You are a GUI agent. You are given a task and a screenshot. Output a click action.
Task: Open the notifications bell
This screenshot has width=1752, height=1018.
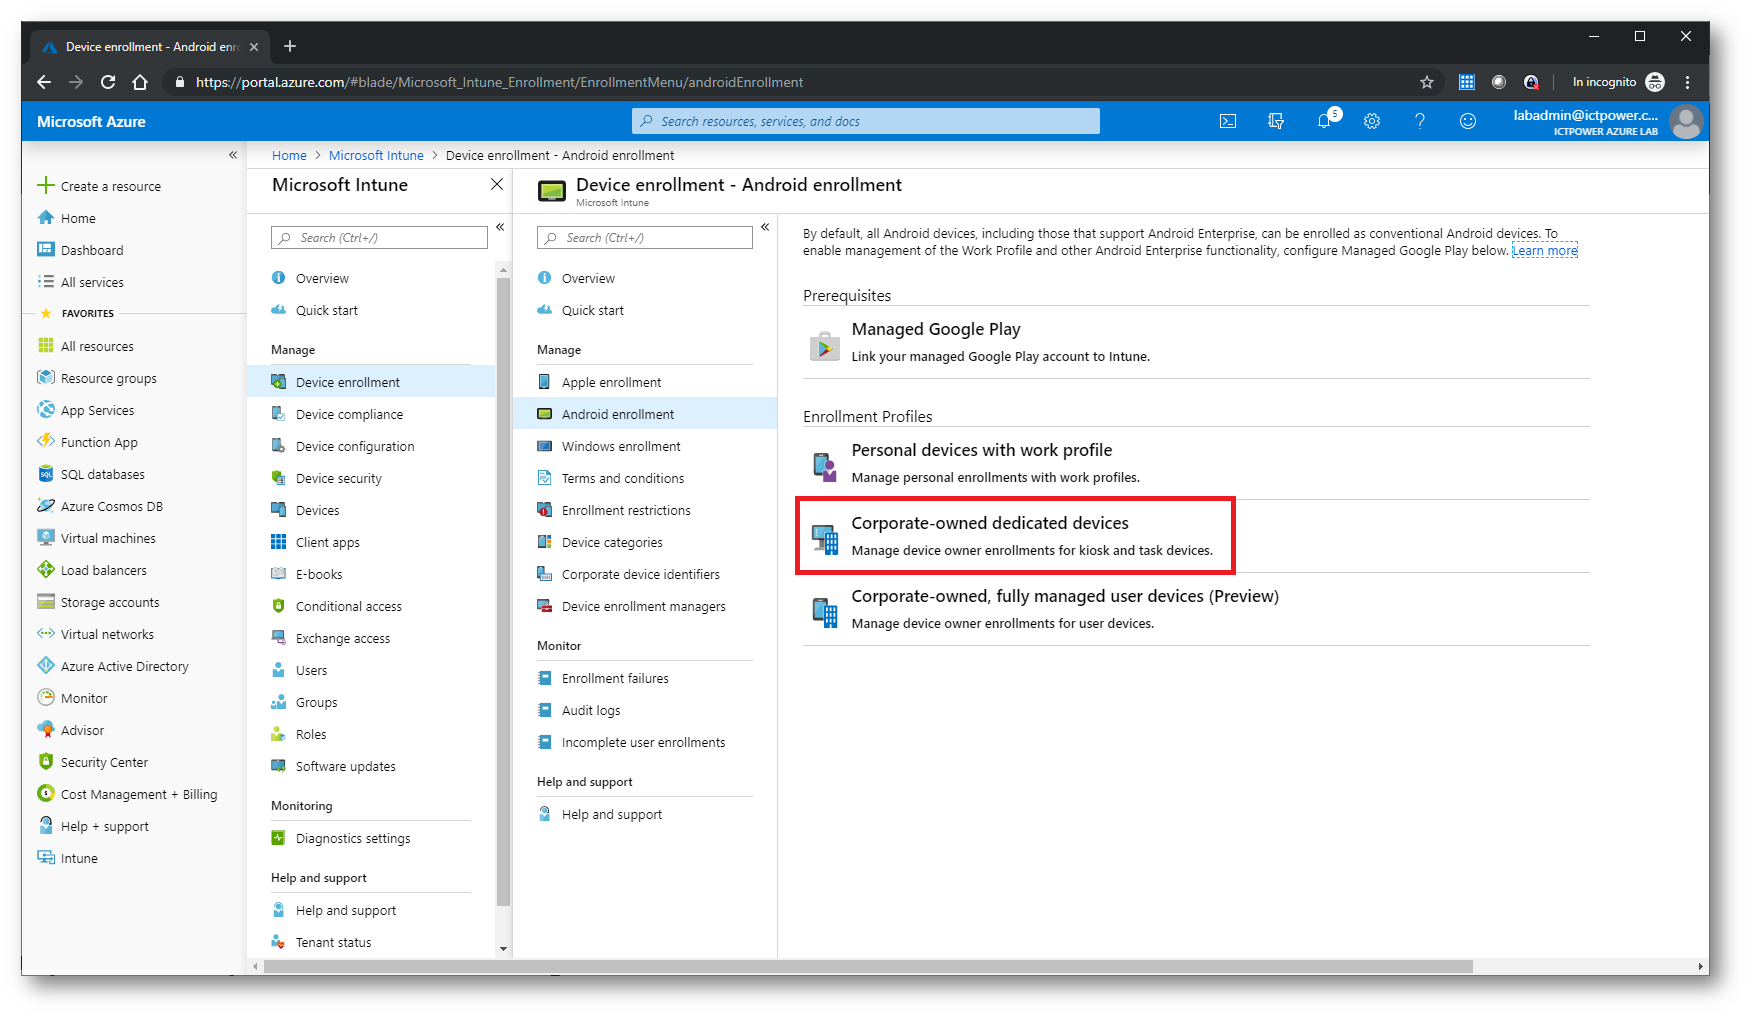click(x=1325, y=120)
